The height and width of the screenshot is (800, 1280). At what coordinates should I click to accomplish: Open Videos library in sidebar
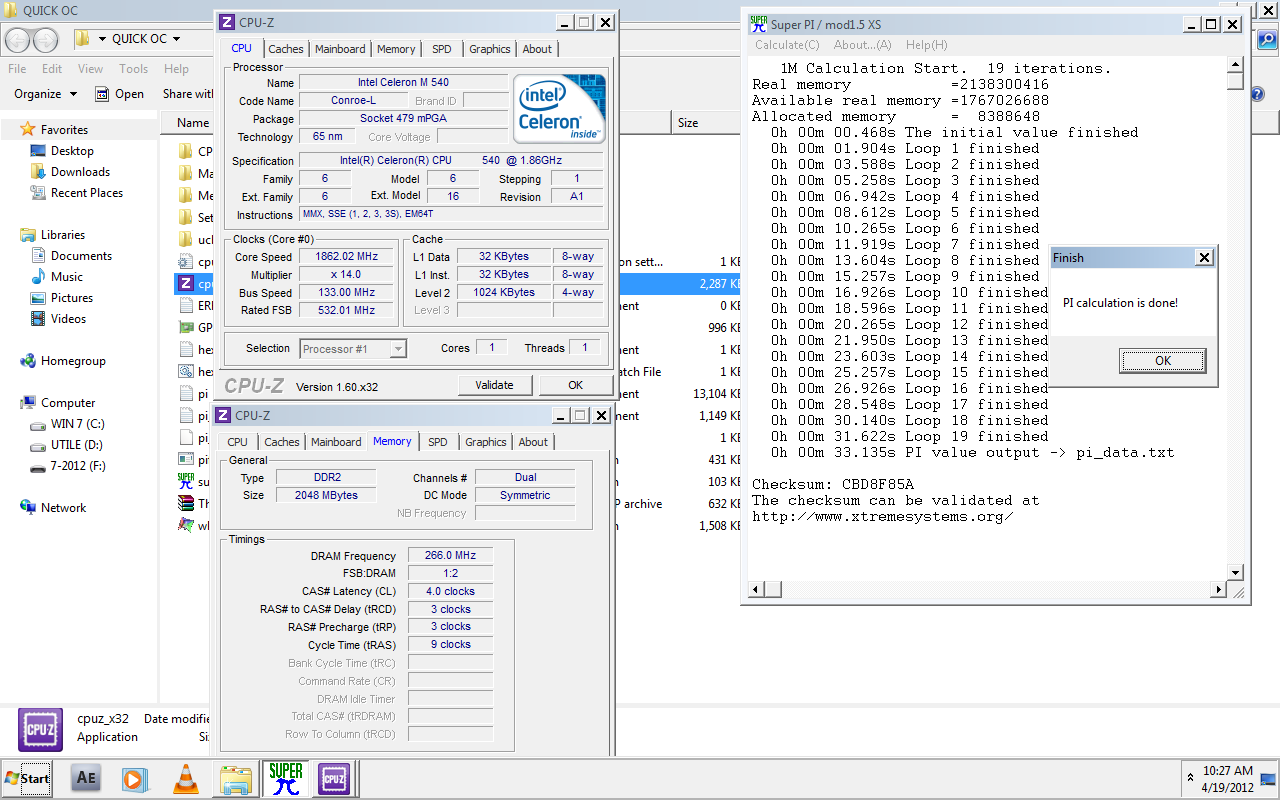click(x=68, y=319)
